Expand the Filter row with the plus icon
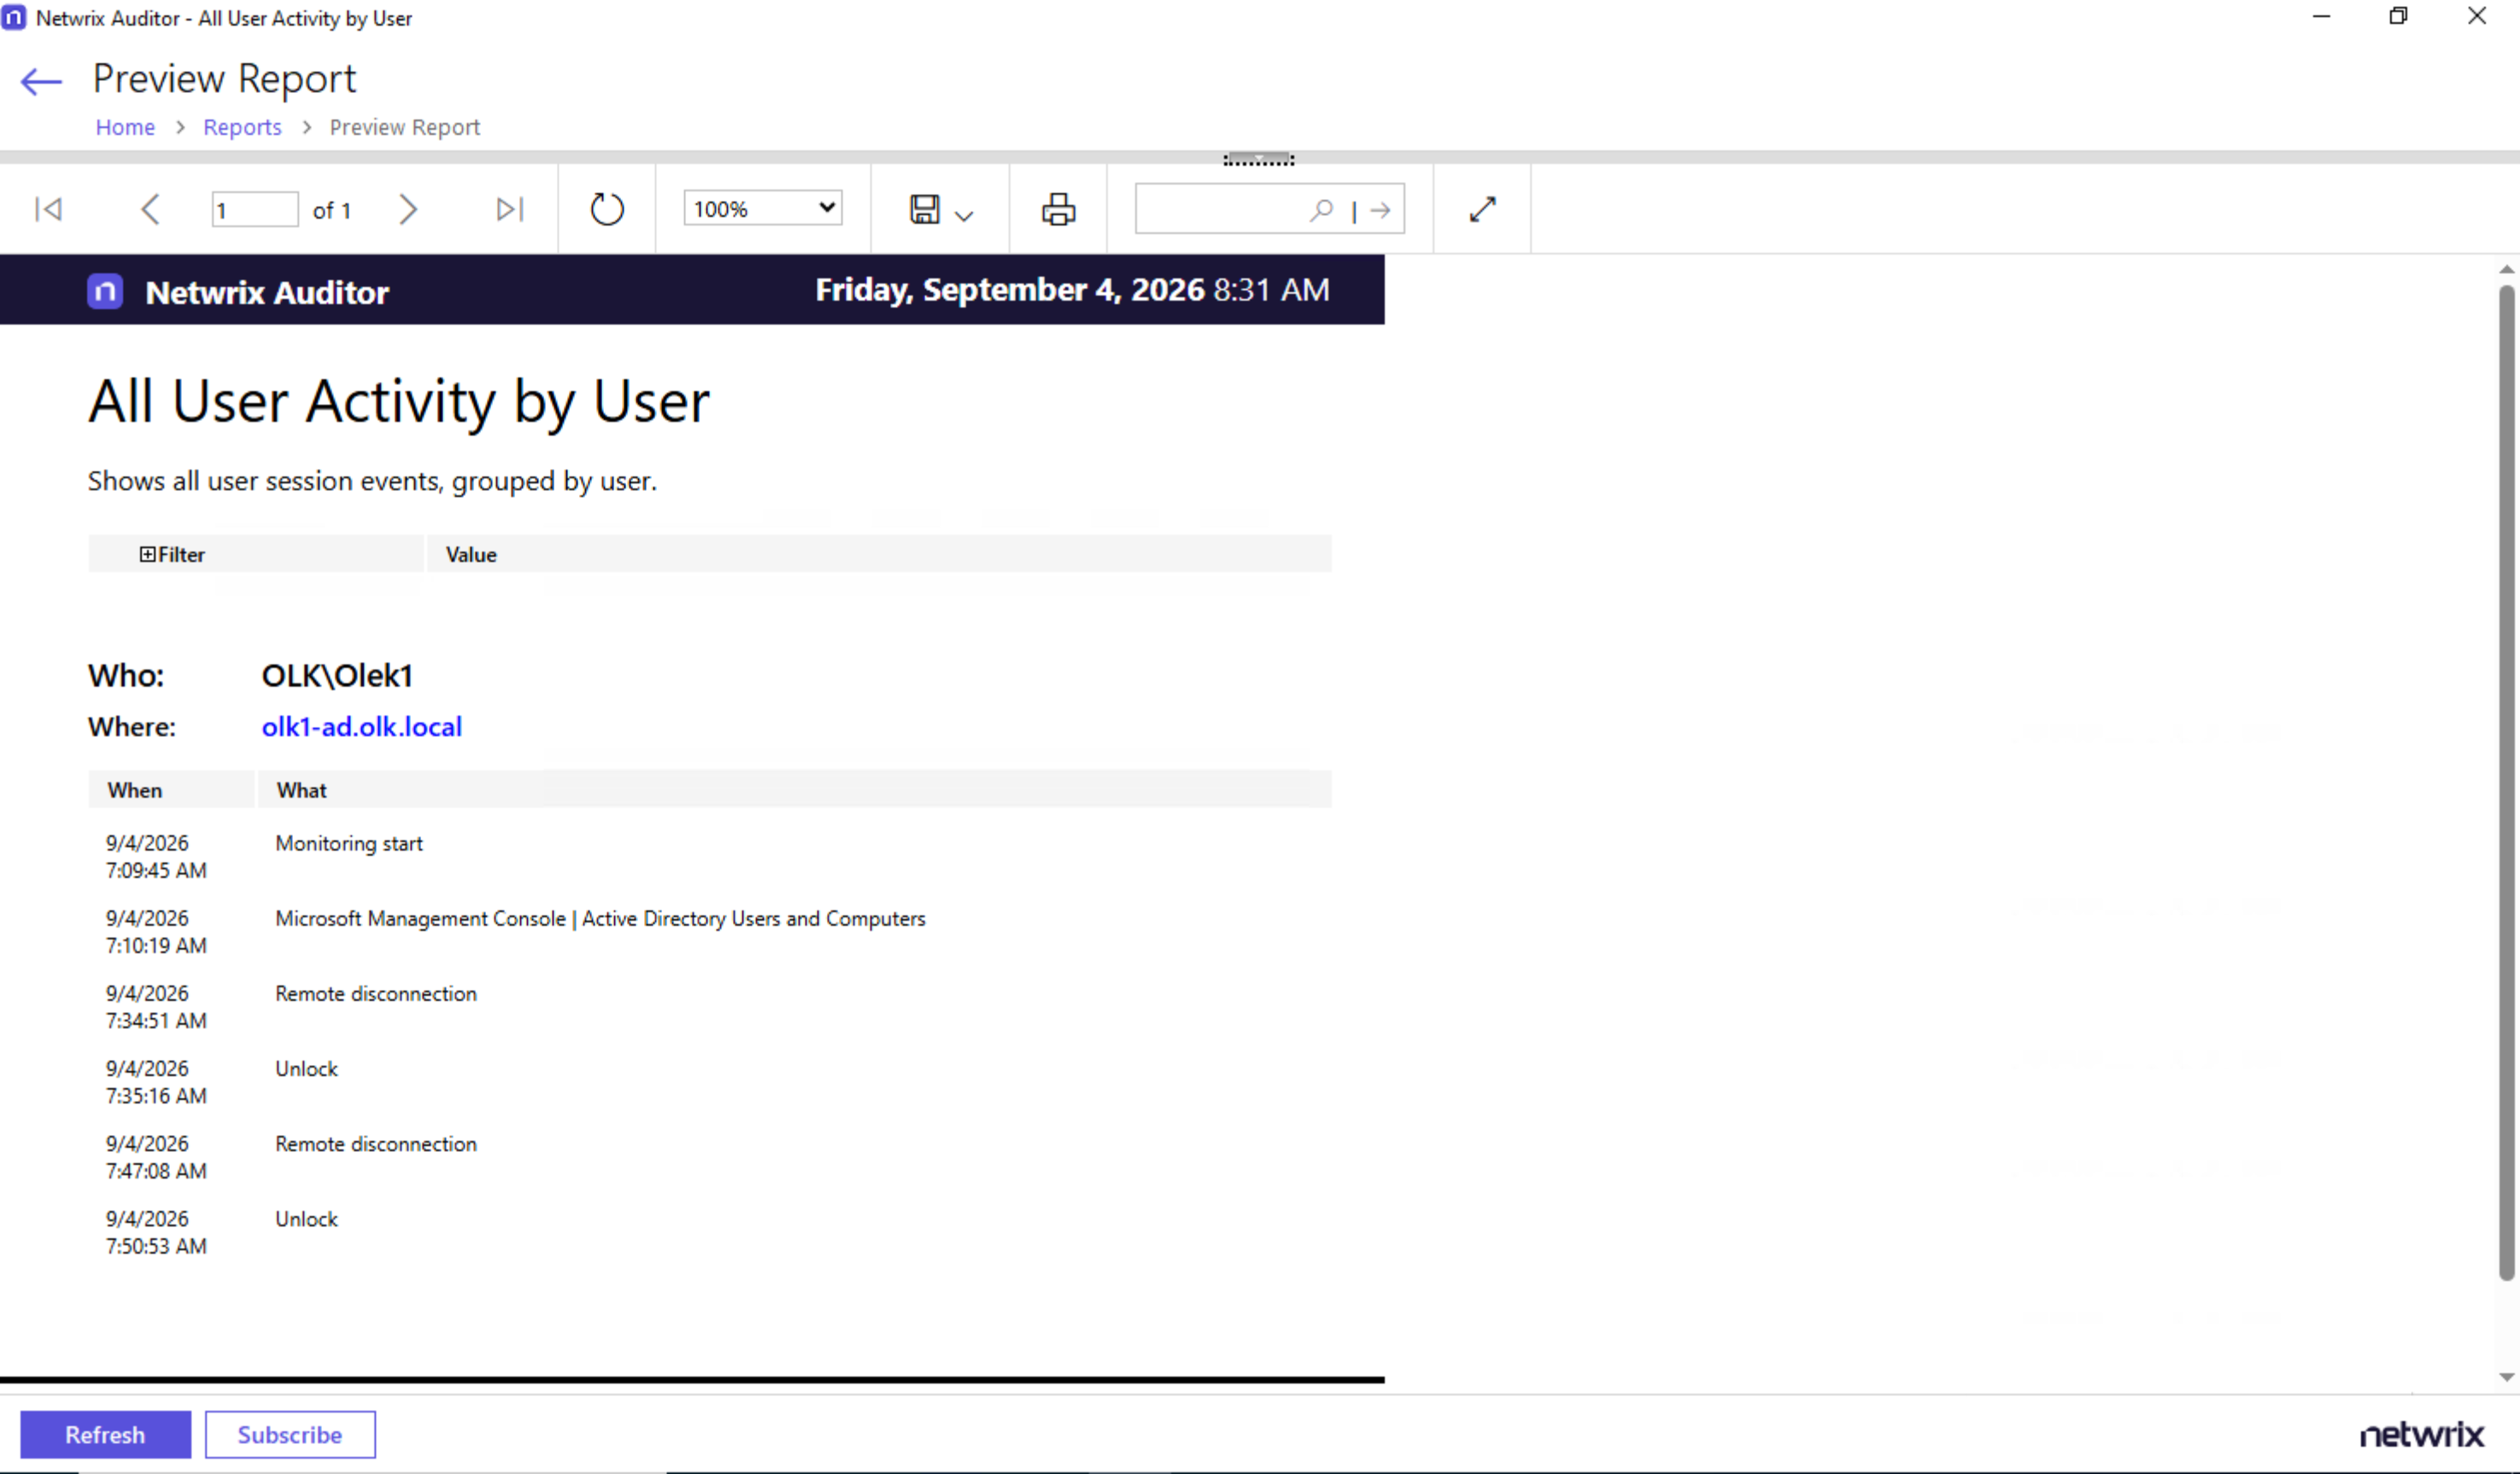The height and width of the screenshot is (1474, 2520). pyautogui.click(x=147, y=554)
